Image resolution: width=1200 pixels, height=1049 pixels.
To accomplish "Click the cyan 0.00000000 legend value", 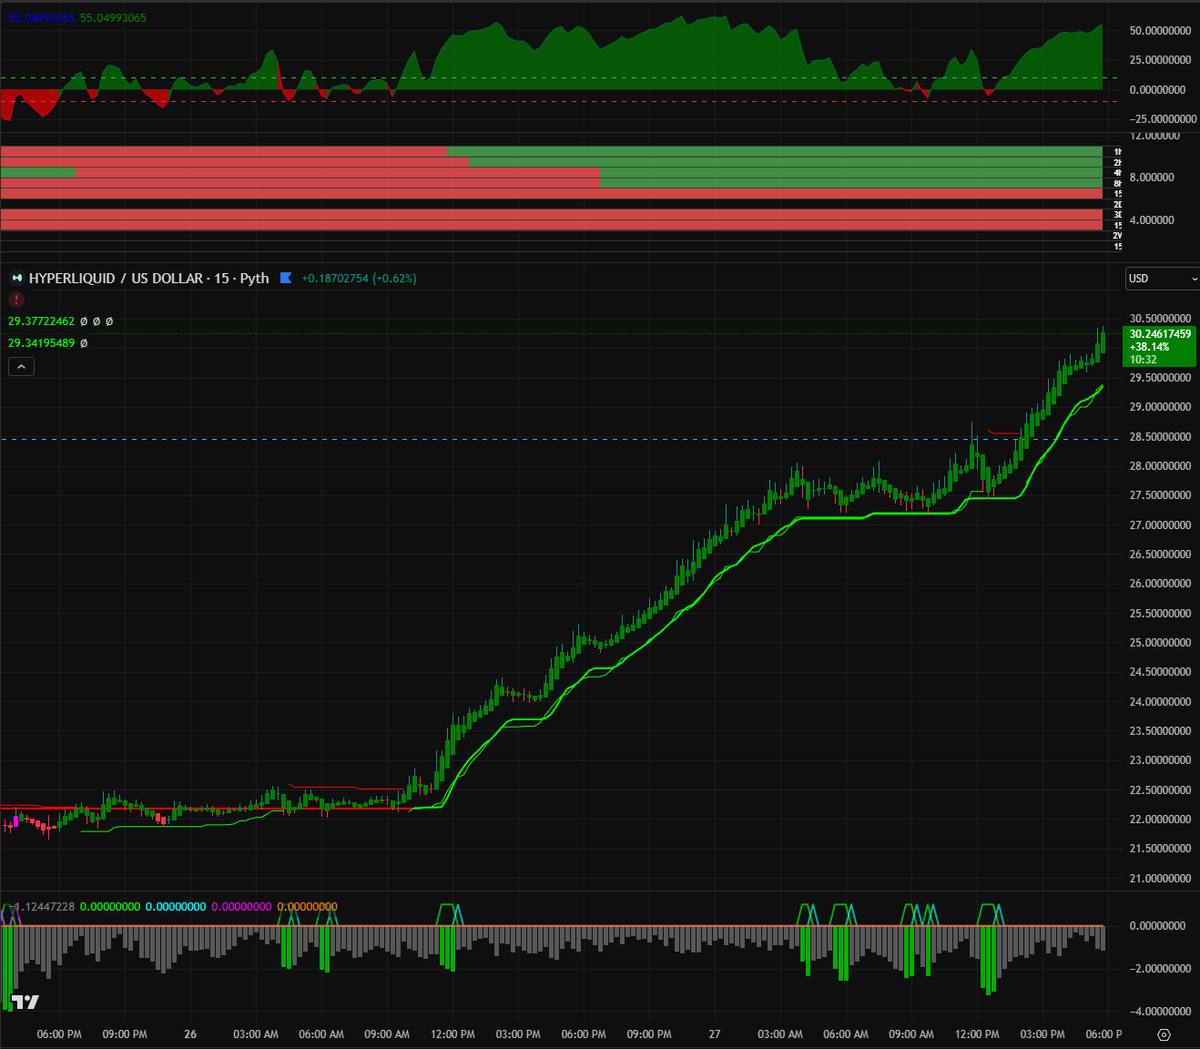I will point(176,907).
